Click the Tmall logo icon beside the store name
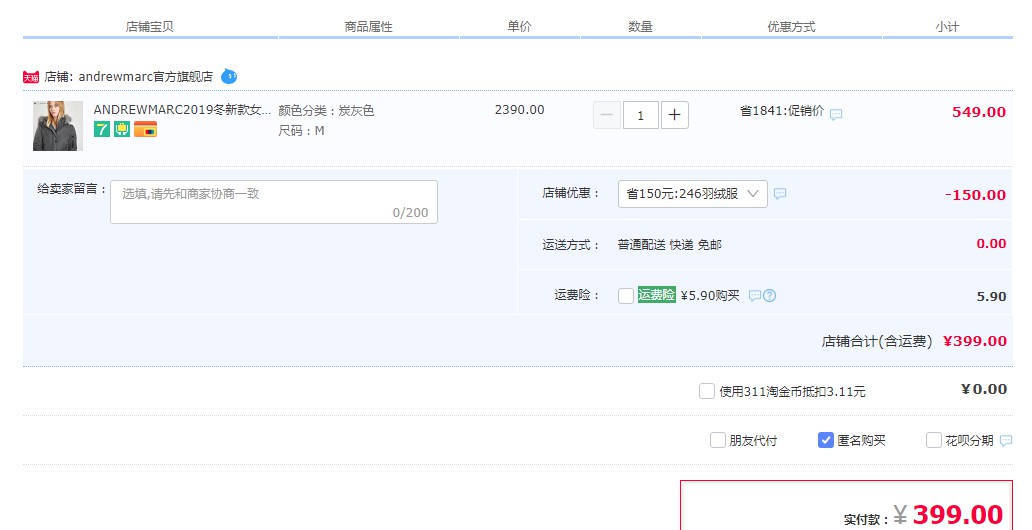 (x=31, y=77)
